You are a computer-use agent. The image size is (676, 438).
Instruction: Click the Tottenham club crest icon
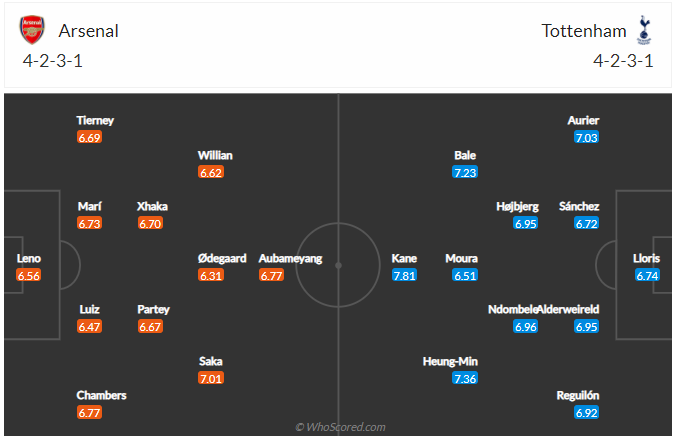tap(644, 30)
